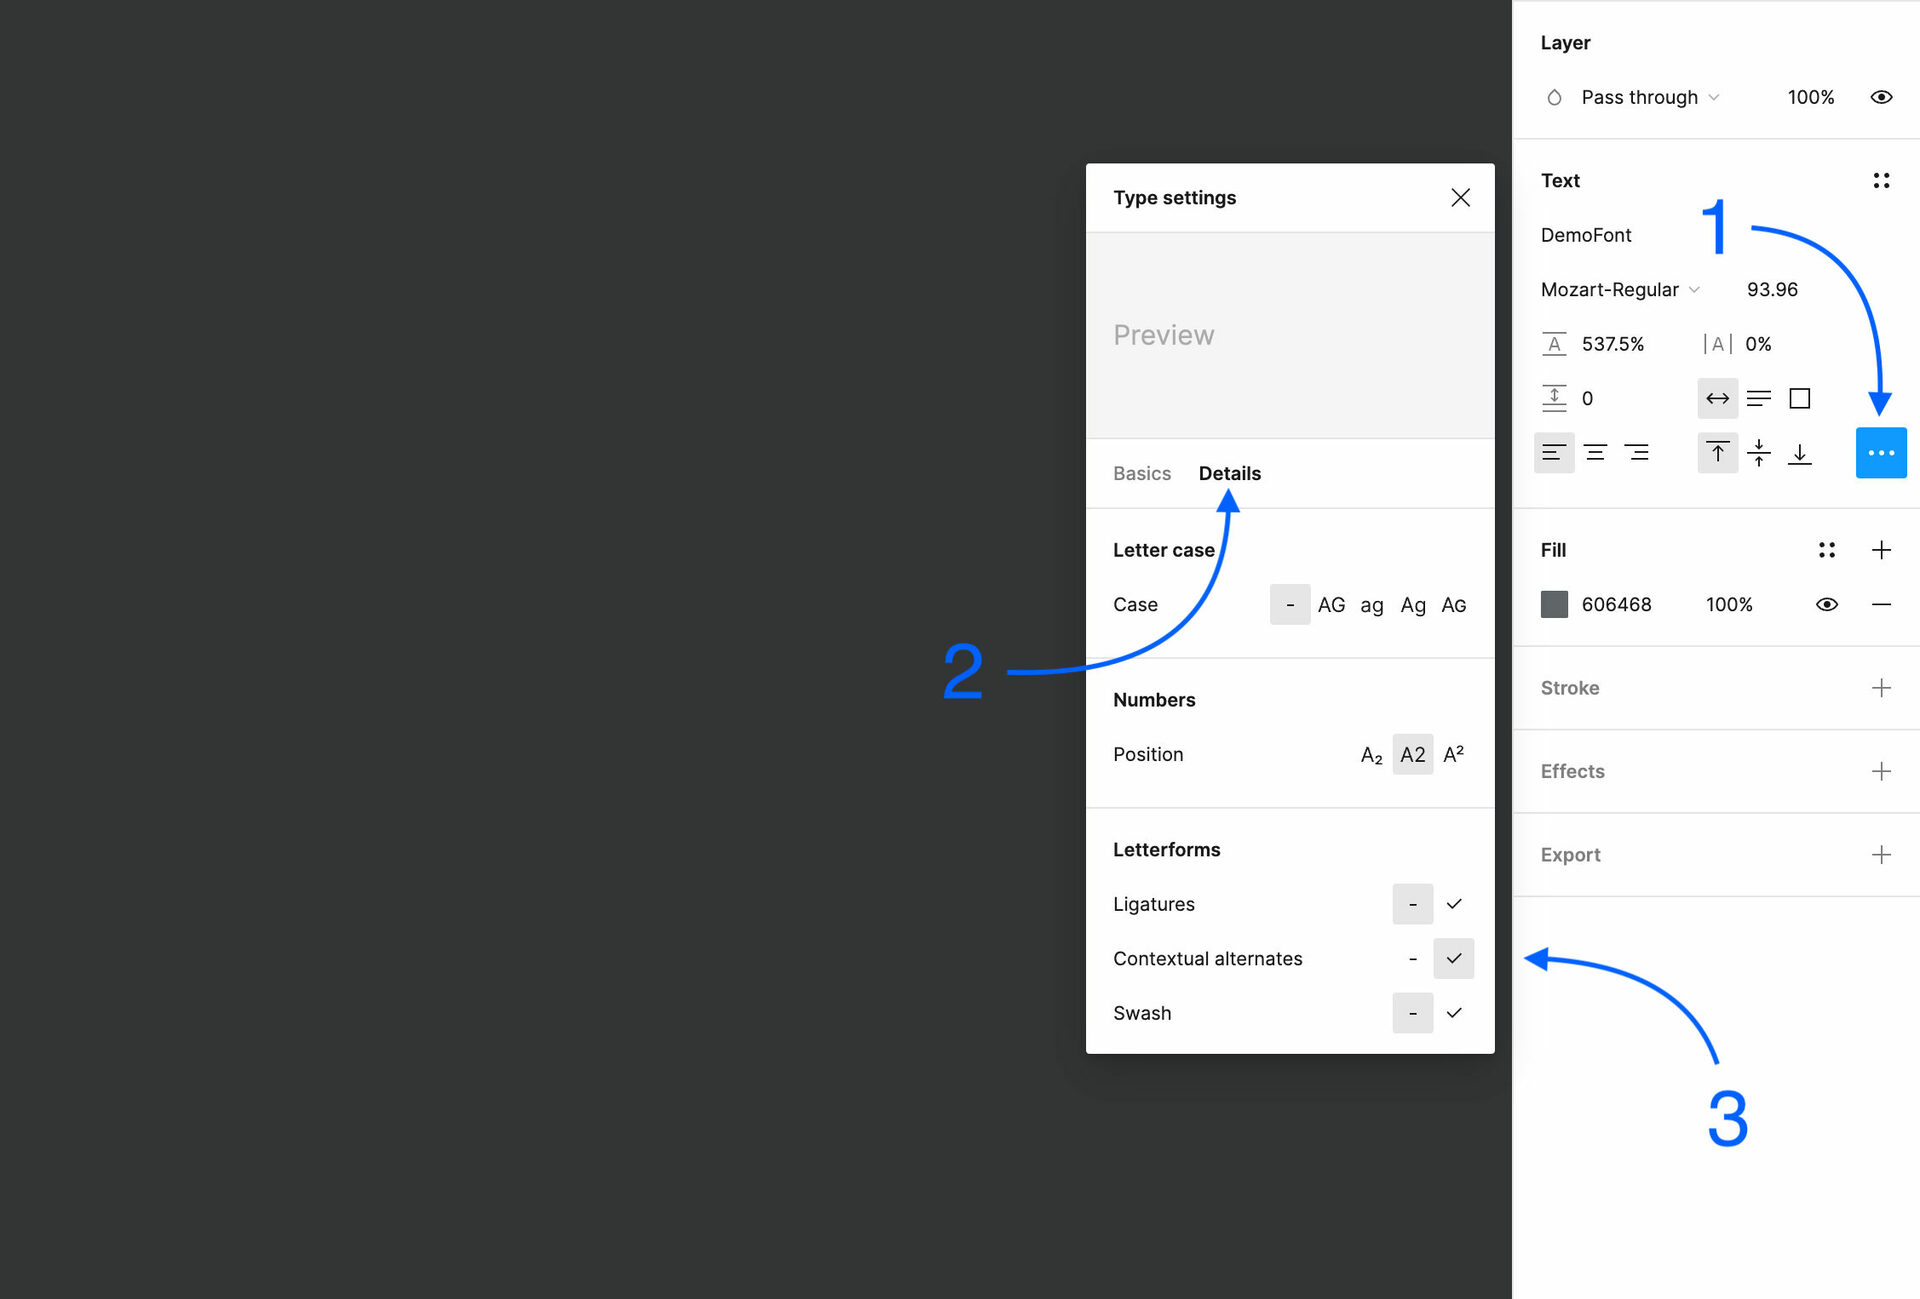Click the 606468 fill color swatch
1920x1299 pixels.
tap(1554, 604)
